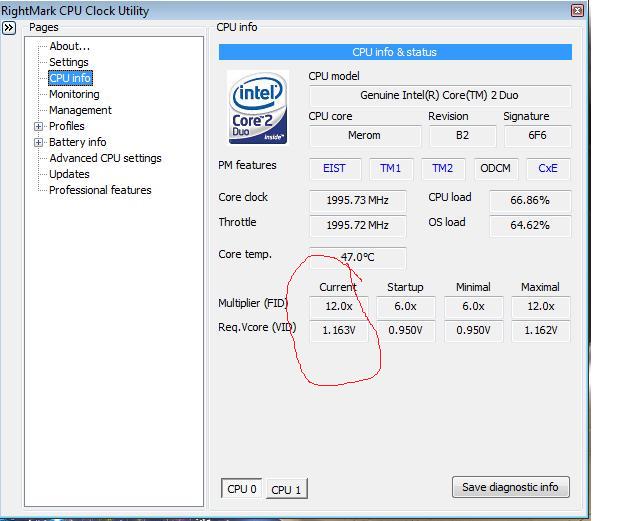Click the ODCM feature indicator

496,169
